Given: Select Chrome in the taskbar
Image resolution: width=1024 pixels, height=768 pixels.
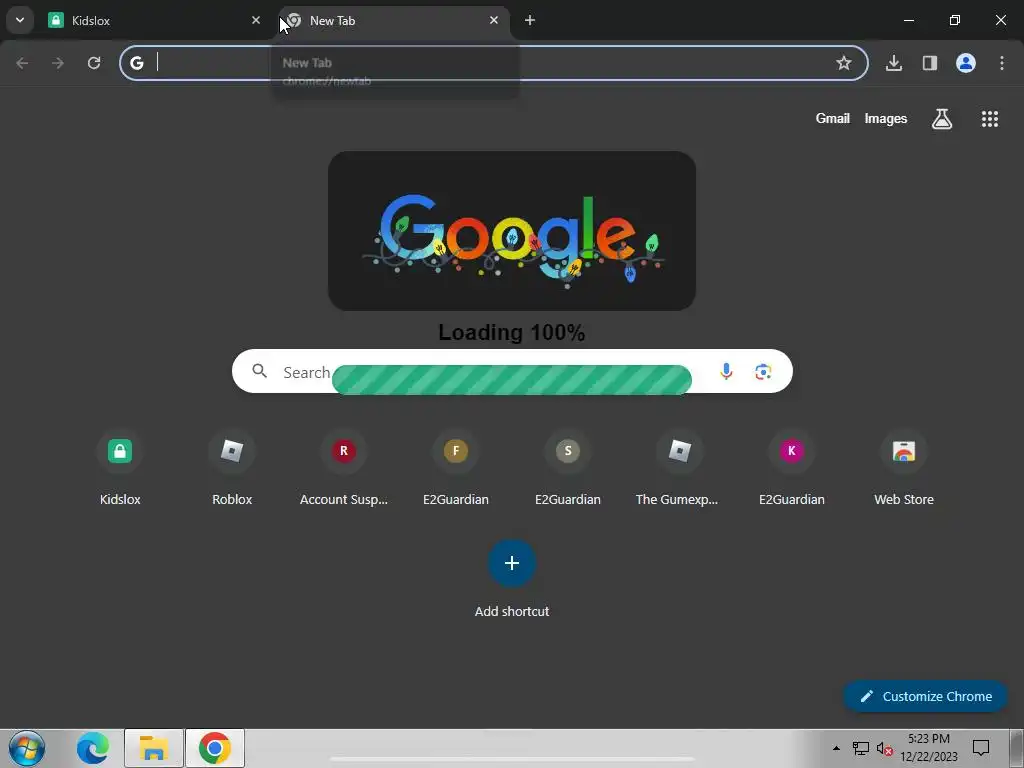Looking at the screenshot, I should pyautogui.click(x=215, y=748).
